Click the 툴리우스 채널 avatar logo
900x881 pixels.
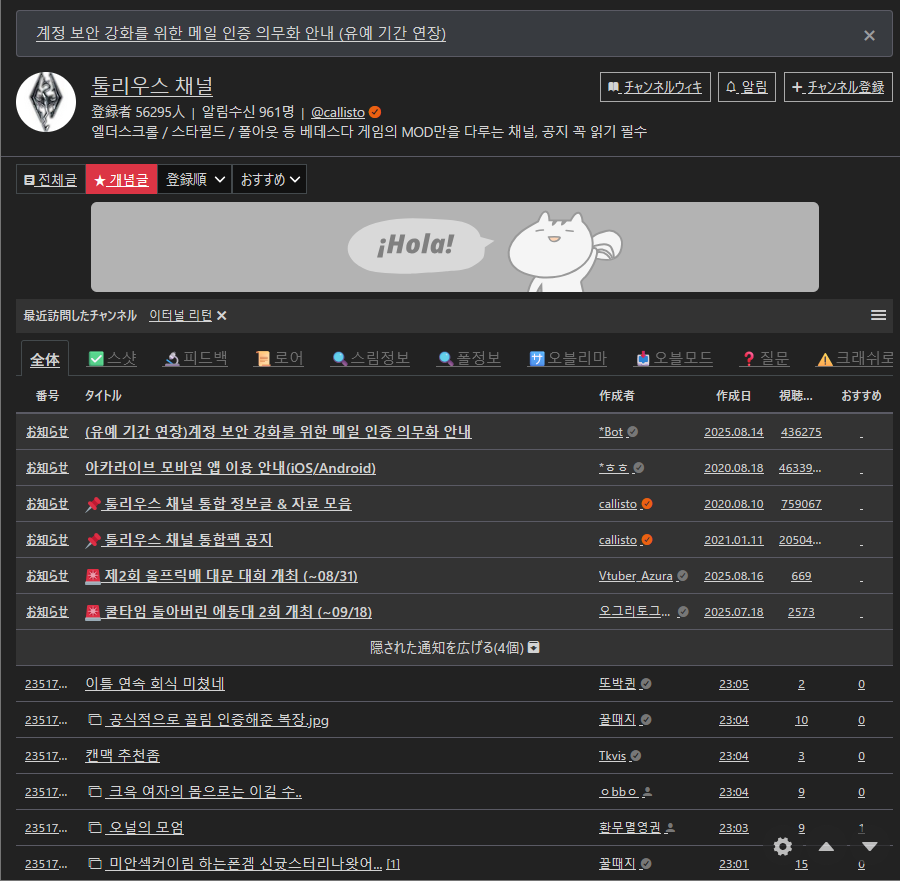point(46,102)
